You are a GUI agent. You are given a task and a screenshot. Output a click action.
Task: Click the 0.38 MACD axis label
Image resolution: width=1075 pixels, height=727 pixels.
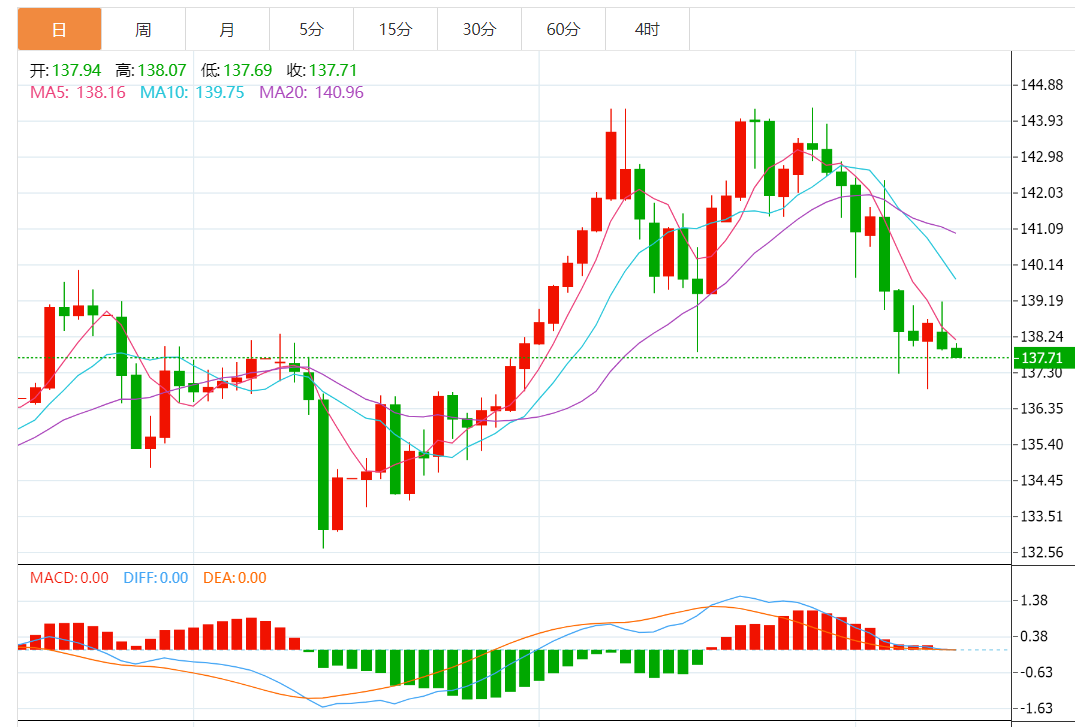pyautogui.click(x=1034, y=636)
